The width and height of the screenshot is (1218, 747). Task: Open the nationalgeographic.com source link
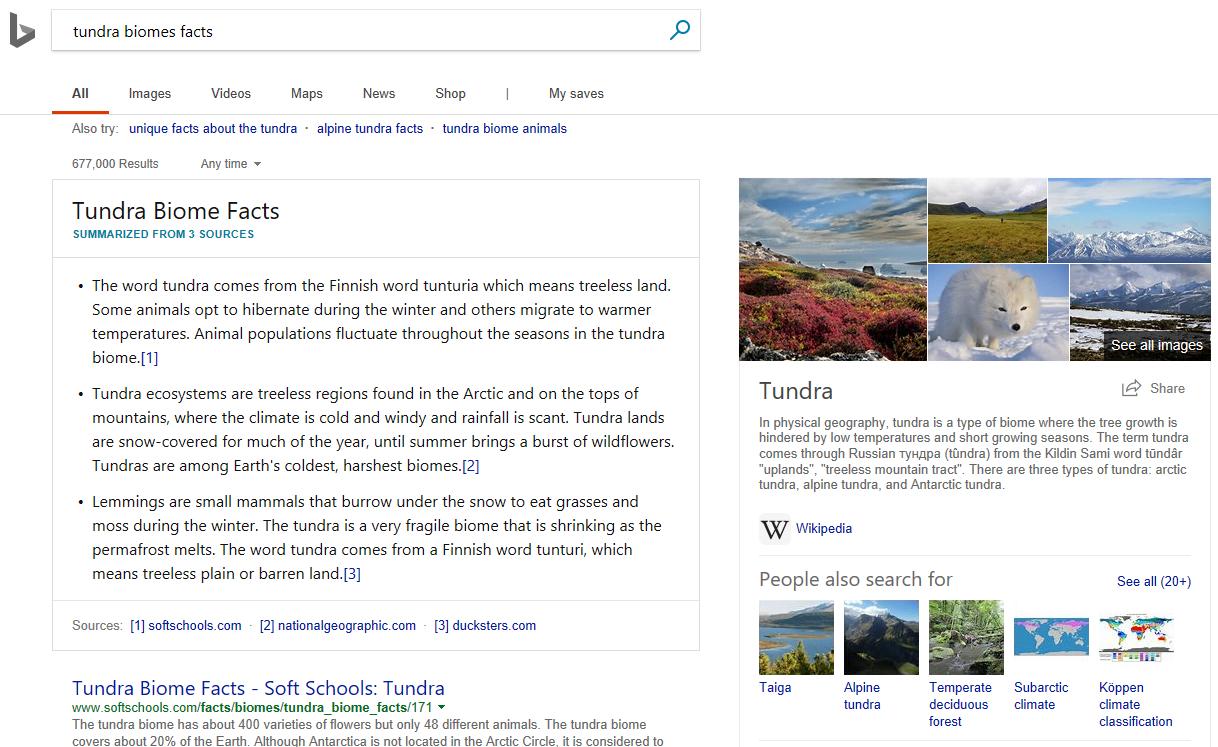(x=337, y=625)
